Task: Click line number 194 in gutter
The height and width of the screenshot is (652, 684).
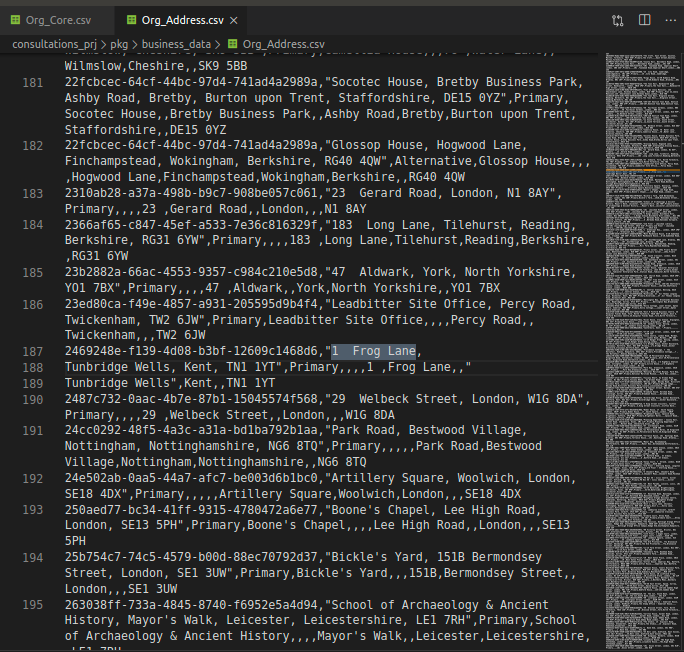Action: pos(33,557)
